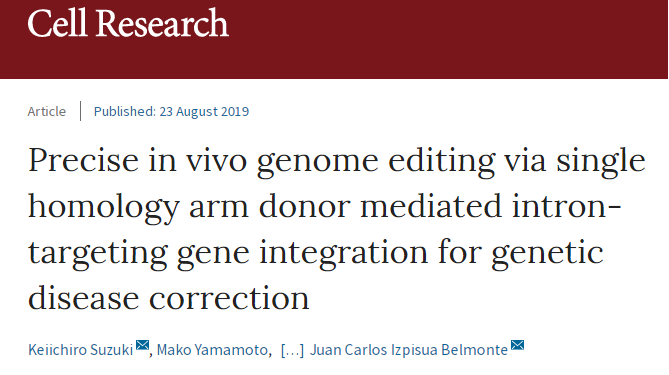669x375 pixels.
Task: Click the Published: 23 August 2019 date
Action: [171, 111]
